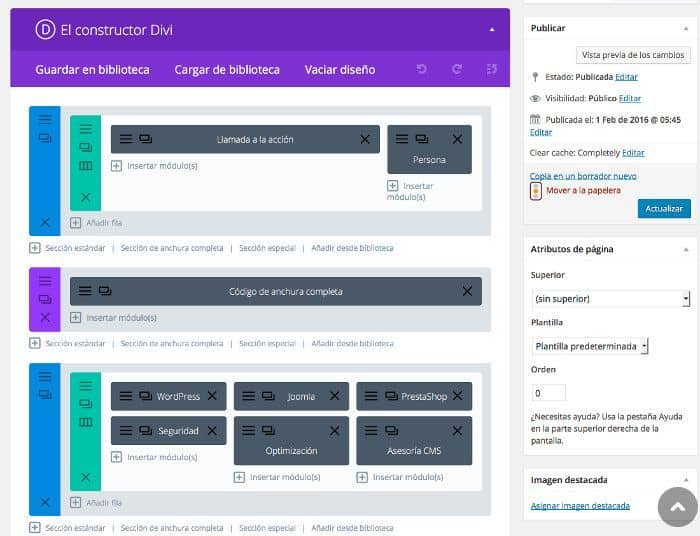Click the Actualizar button
Viewport: 700px width, 536px height.
(664, 208)
